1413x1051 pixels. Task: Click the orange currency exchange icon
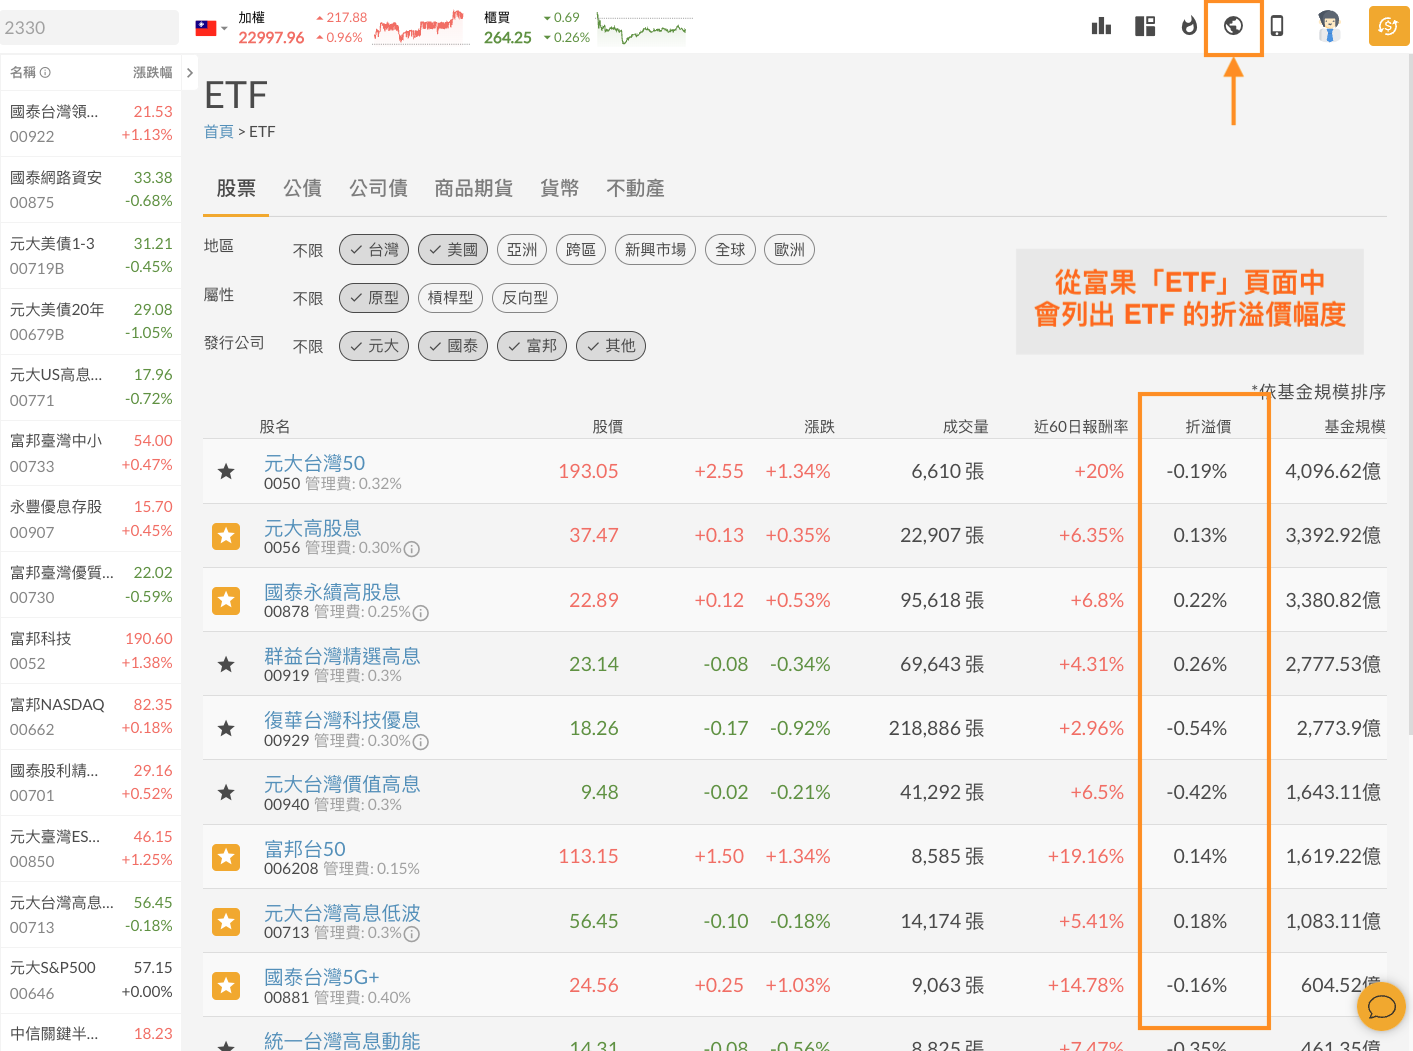1389,27
